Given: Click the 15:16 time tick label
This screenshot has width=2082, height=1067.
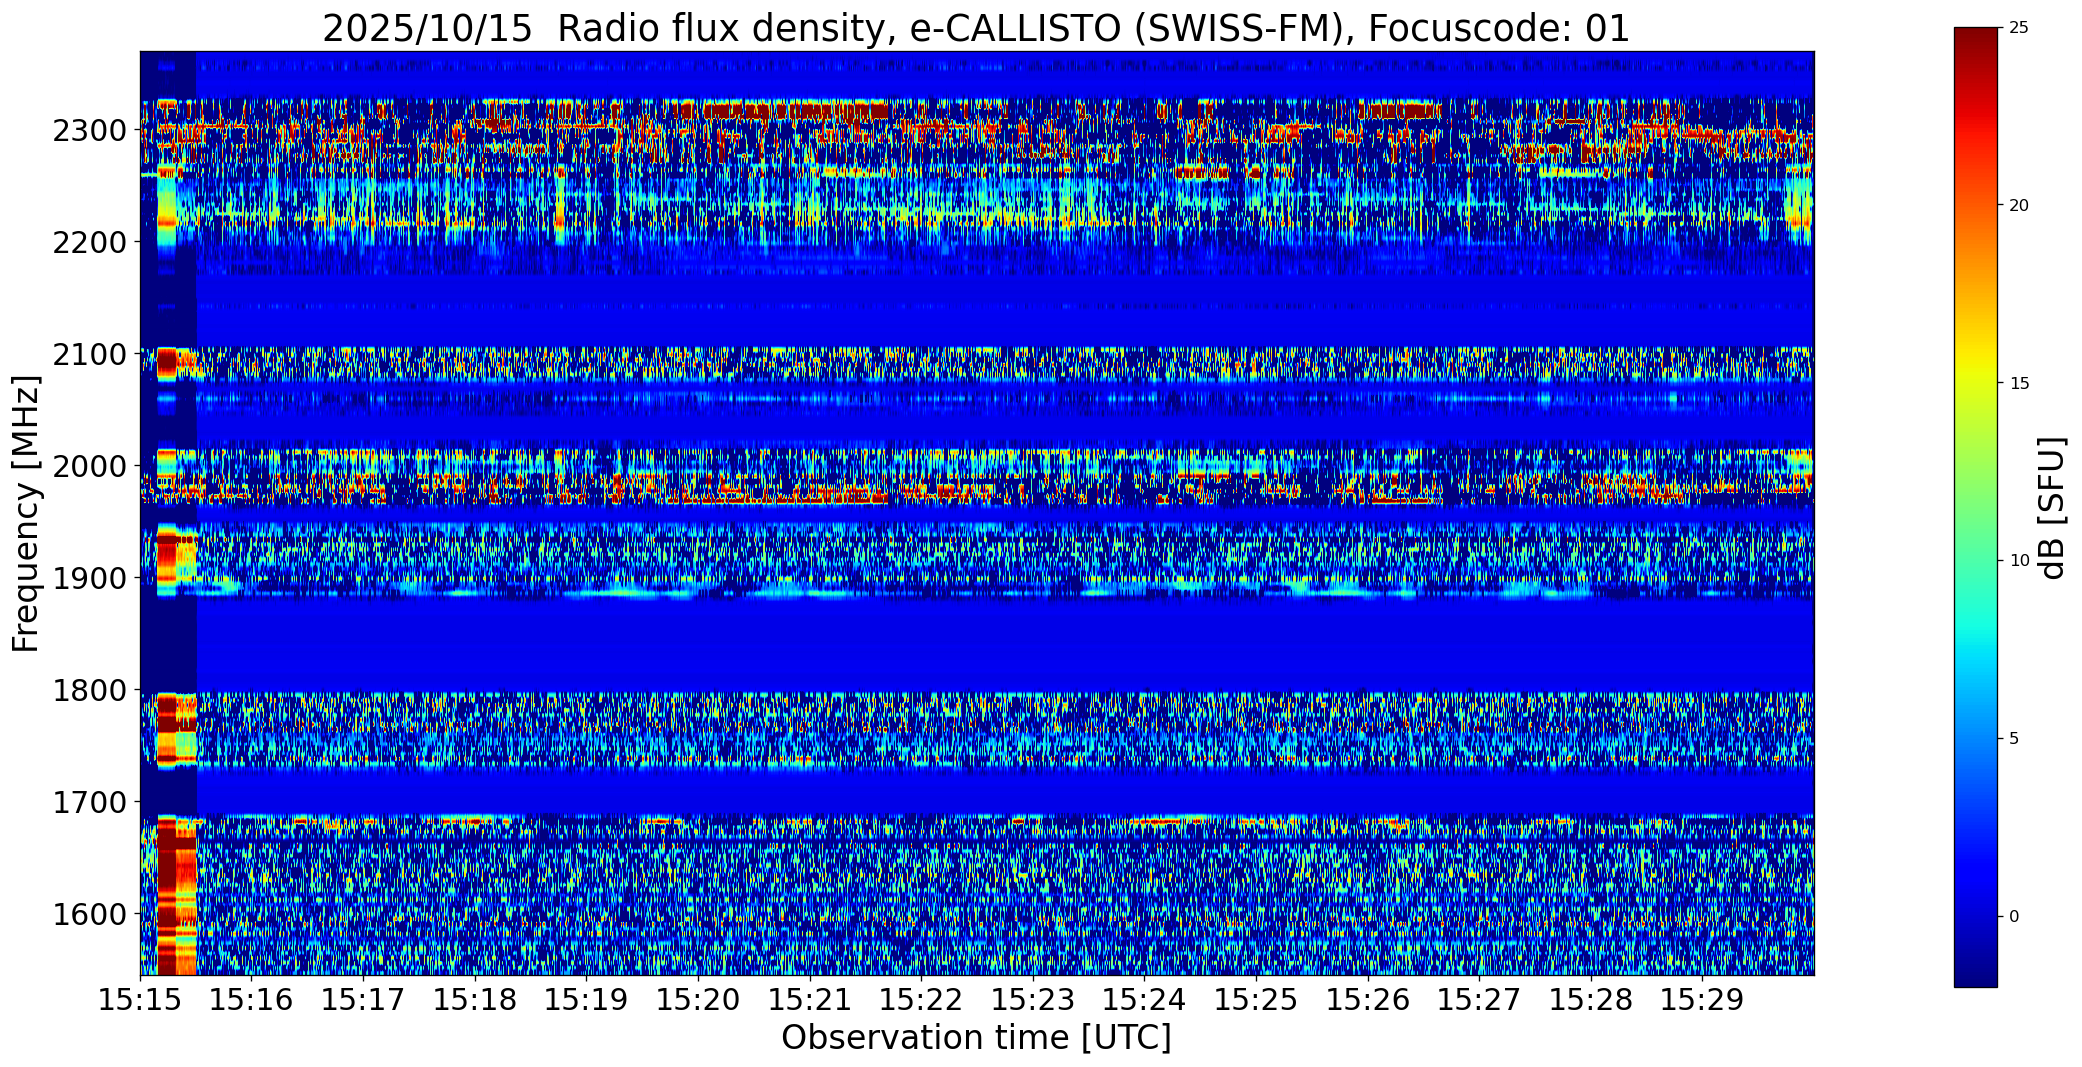Looking at the screenshot, I should click(x=252, y=999).
